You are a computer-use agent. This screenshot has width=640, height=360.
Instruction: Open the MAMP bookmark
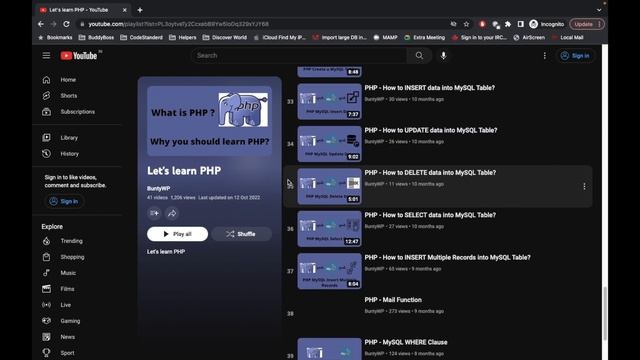(x=386, y=38)
